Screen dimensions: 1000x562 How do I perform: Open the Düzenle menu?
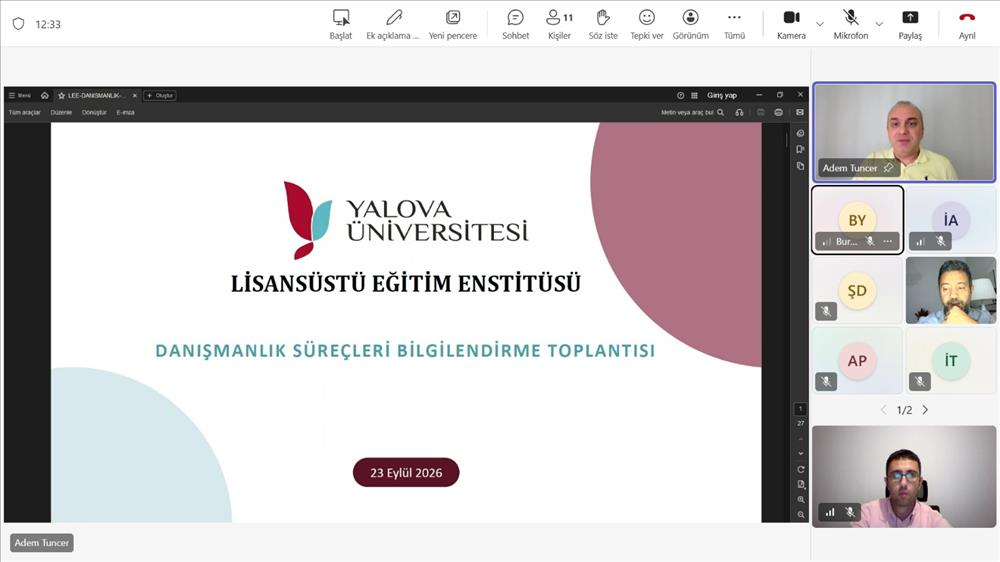(x=61, y=112)
